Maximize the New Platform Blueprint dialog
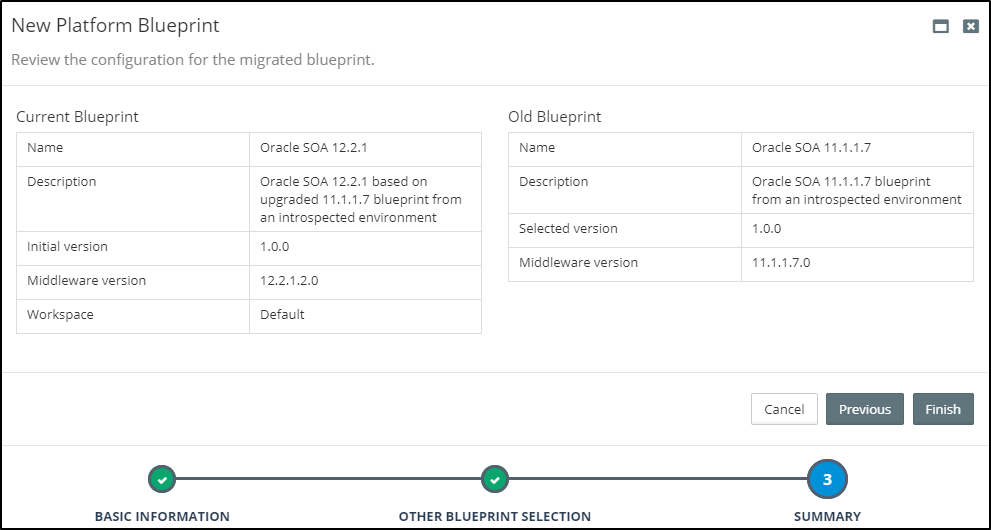991x530 pixels. pos(940,27)
